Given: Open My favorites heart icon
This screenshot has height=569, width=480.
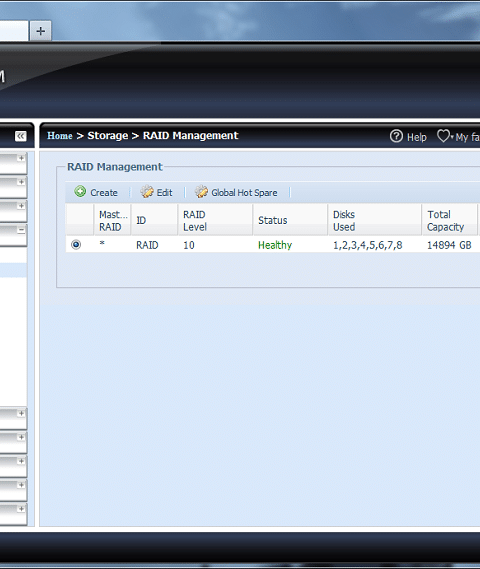Looking at the screenshot, I should tap(443, 136).
